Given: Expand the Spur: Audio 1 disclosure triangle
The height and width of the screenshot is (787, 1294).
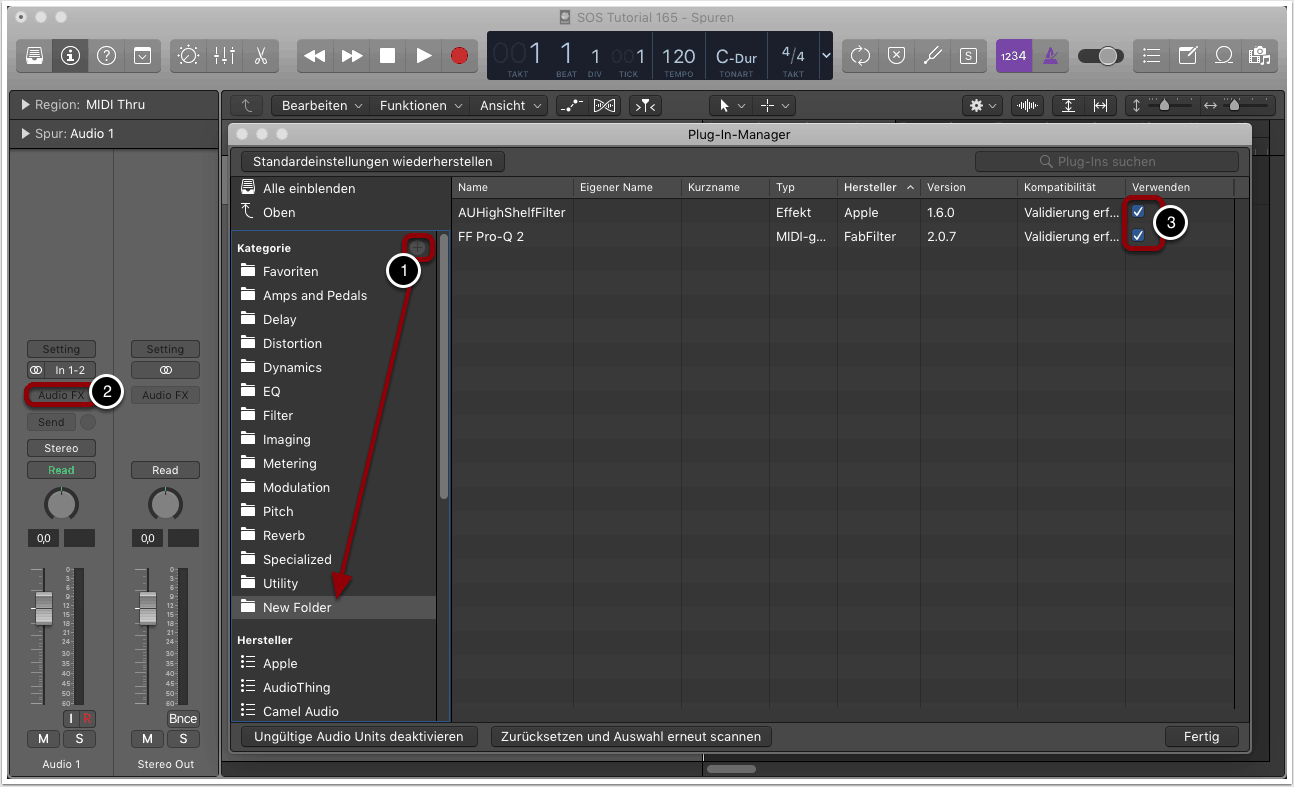Looking at the screenshot, I should pos(25,134).
